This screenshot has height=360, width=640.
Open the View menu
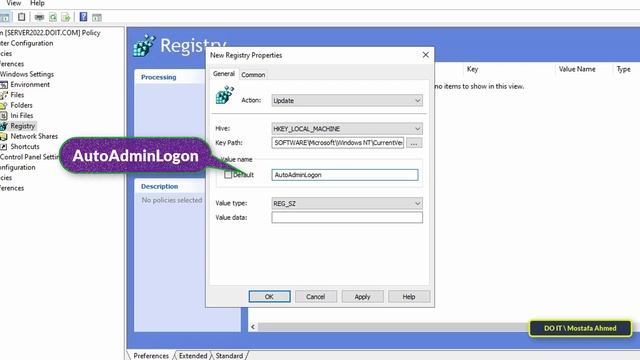tap(14, 3)
